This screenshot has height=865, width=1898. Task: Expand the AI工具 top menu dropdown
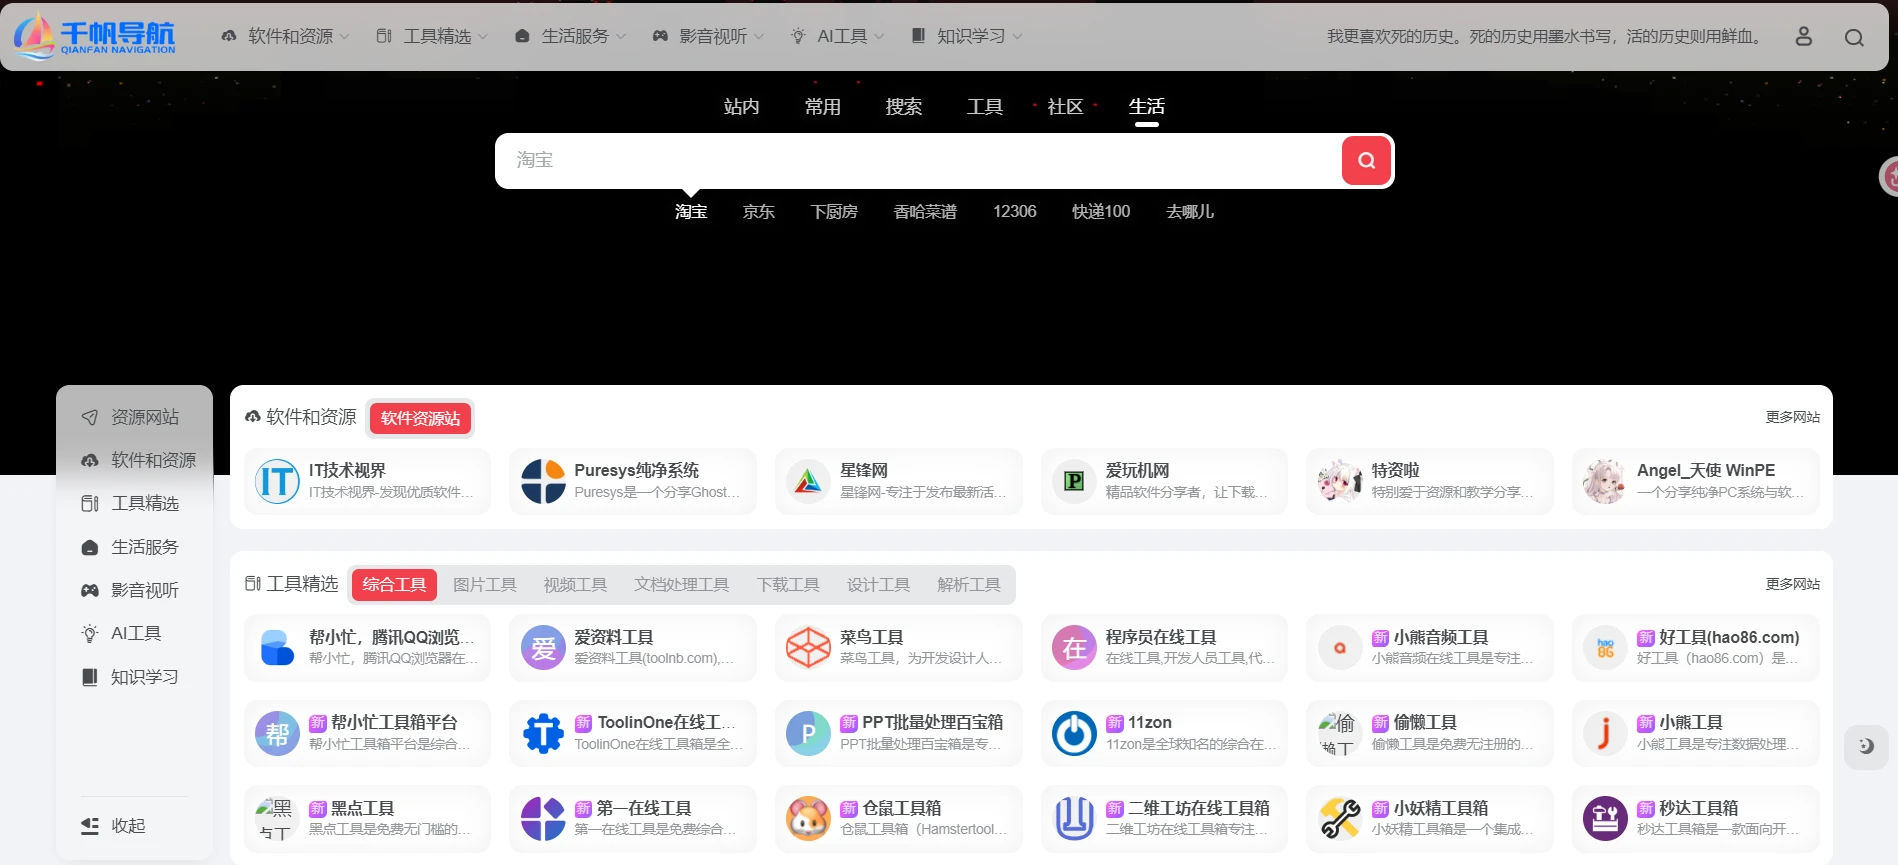coord(838,37)
